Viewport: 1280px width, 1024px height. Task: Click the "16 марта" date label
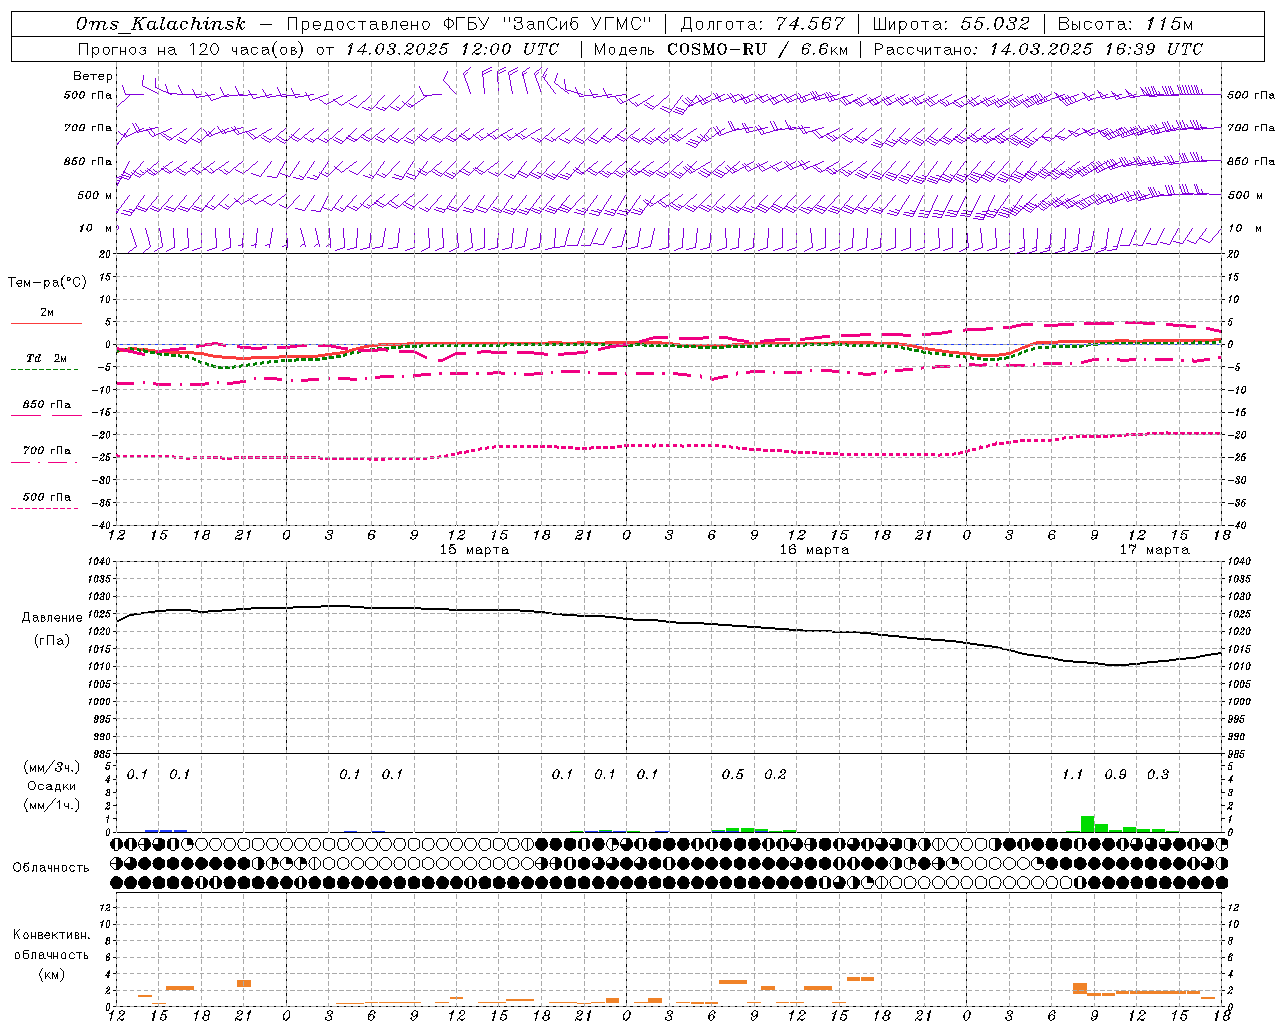pyautogui.click(x=814, y=550)
